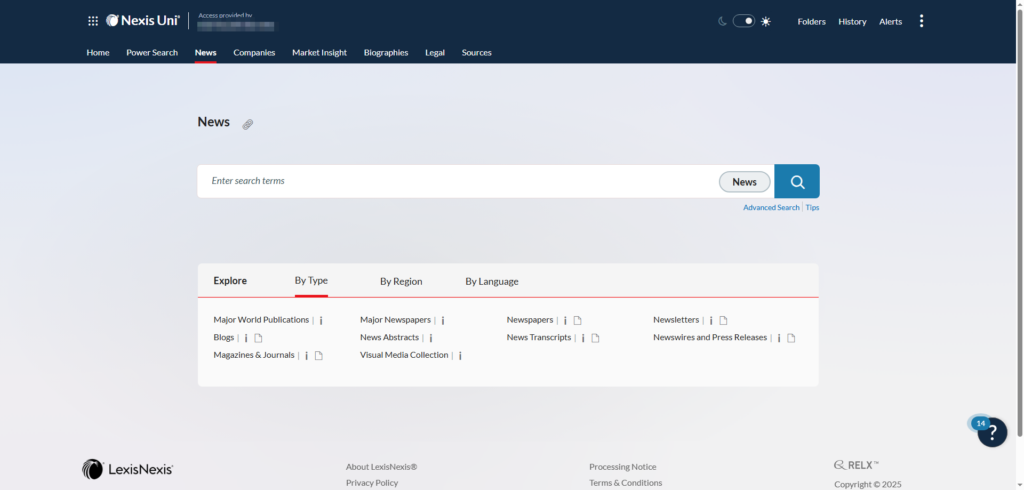Open the vertical three-dot More menu
Image resolution: width=1024 pixels, height=490 pixels.
pos(921,21)
